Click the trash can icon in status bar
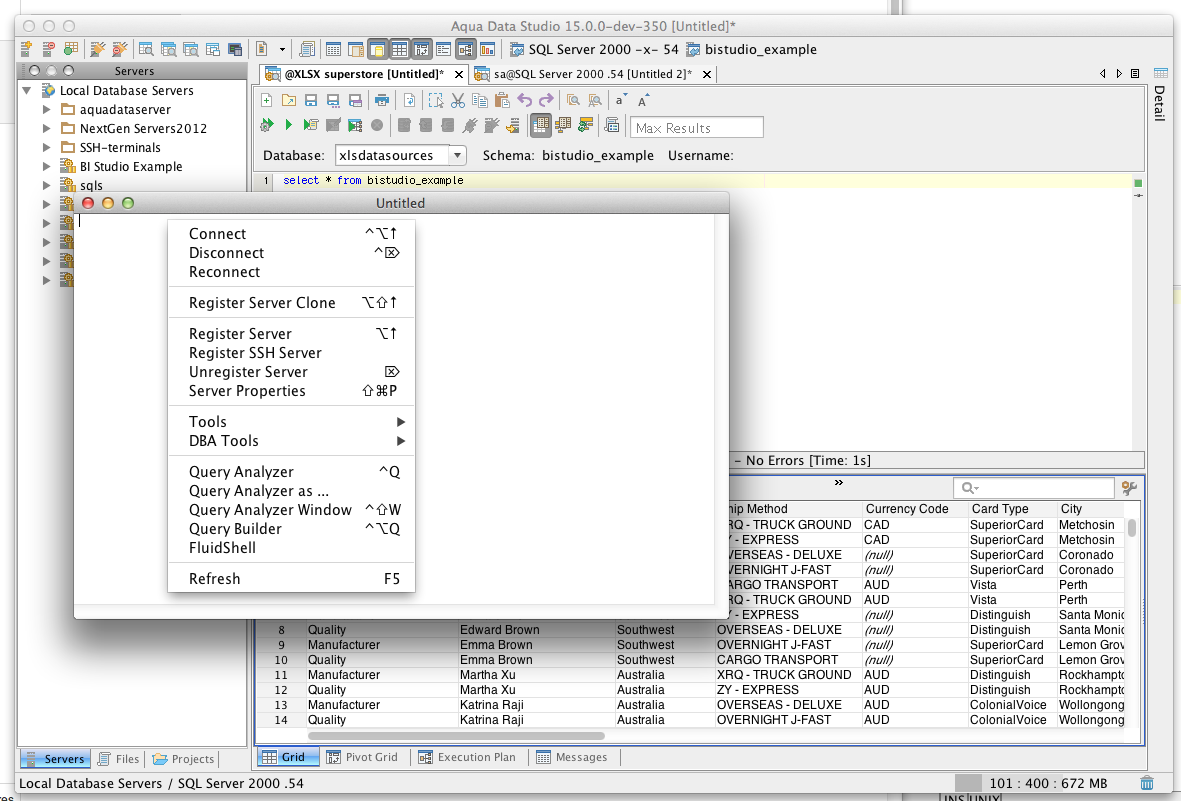 pyautogui.click(x=1147, y=783)
